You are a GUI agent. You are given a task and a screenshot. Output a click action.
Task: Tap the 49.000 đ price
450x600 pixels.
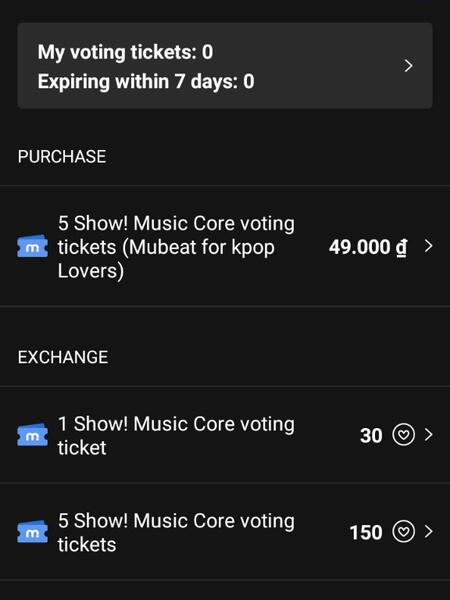point(368,247)
